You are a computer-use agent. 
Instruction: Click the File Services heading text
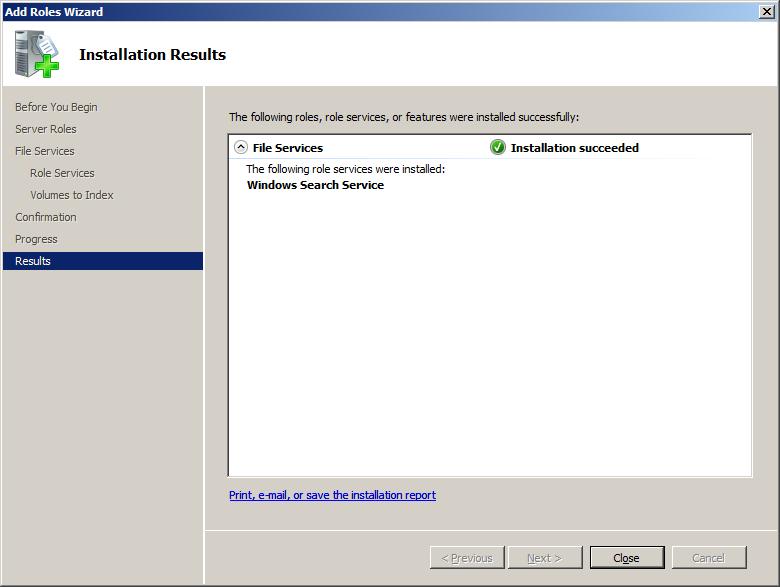(x=288, y=148)
